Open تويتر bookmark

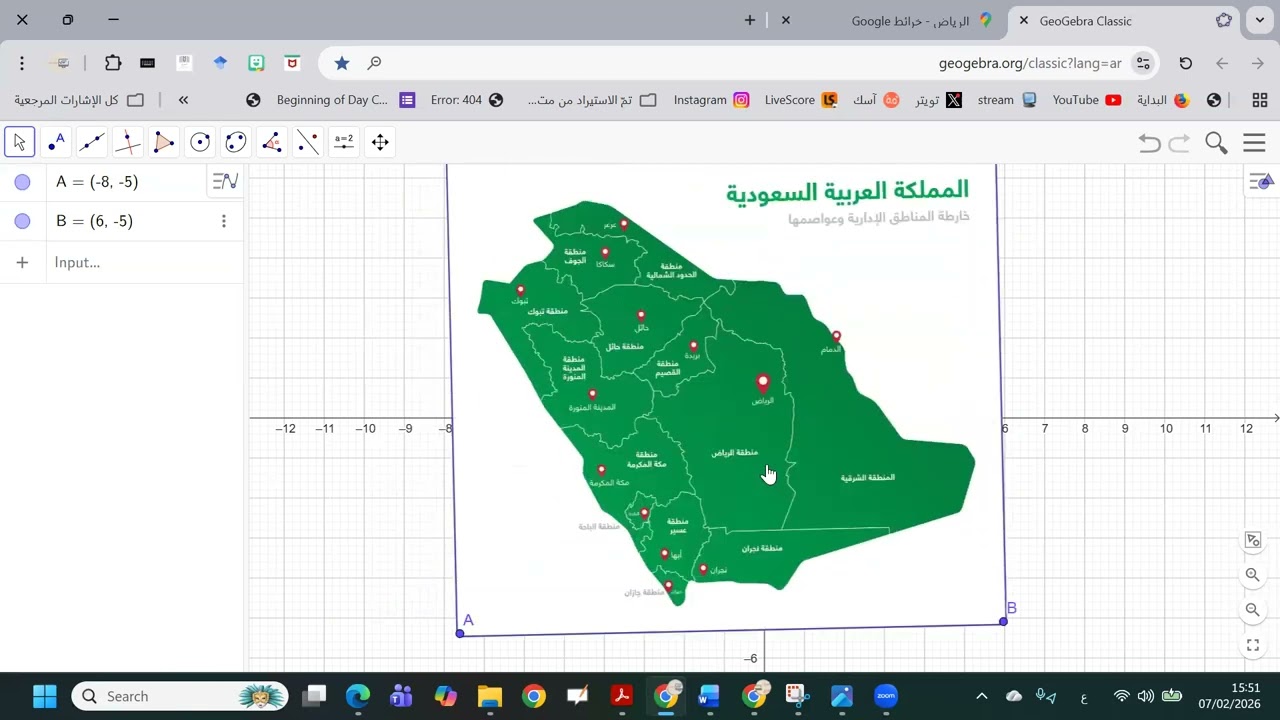click(939, 100)
